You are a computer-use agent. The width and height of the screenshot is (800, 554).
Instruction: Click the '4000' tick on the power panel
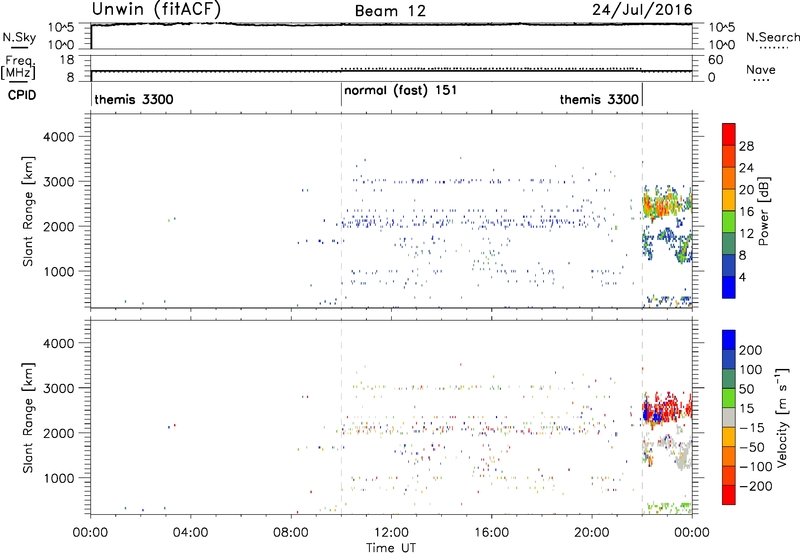point(58,137)
